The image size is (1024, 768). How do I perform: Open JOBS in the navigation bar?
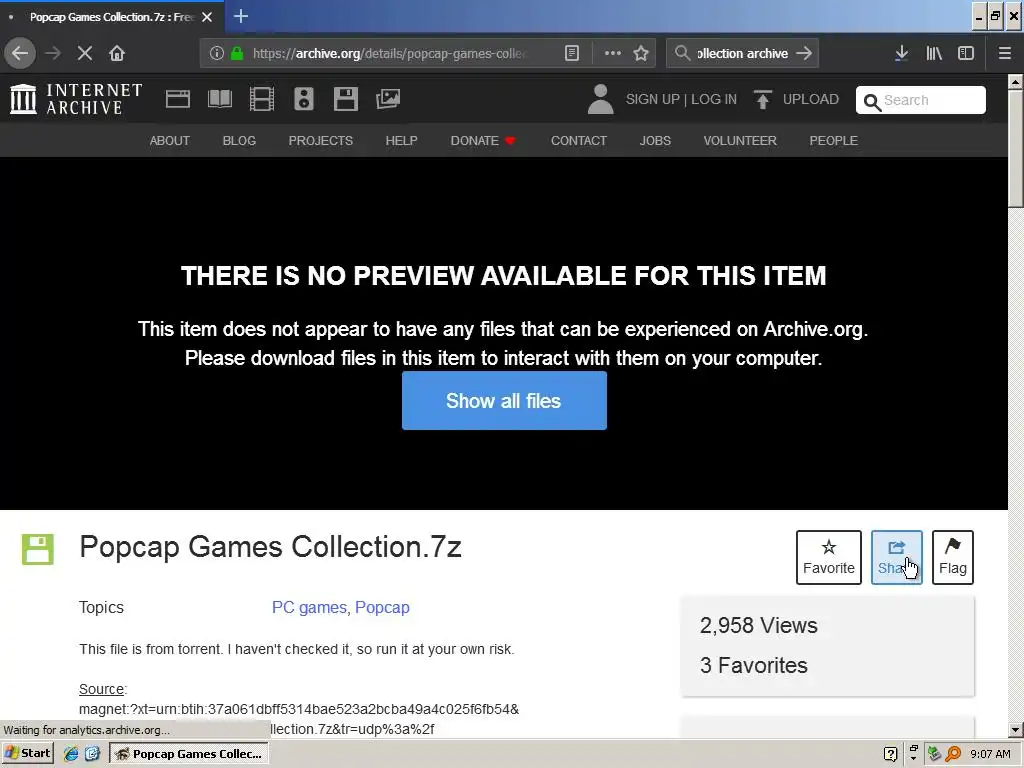click(655, 140)
